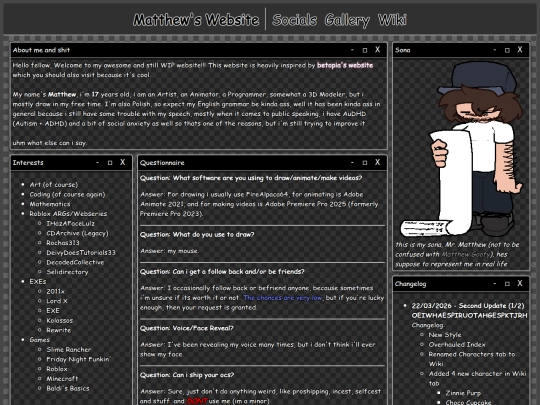Click '2011x' under EXEs

pyautogui.click(x=55, y=291)
